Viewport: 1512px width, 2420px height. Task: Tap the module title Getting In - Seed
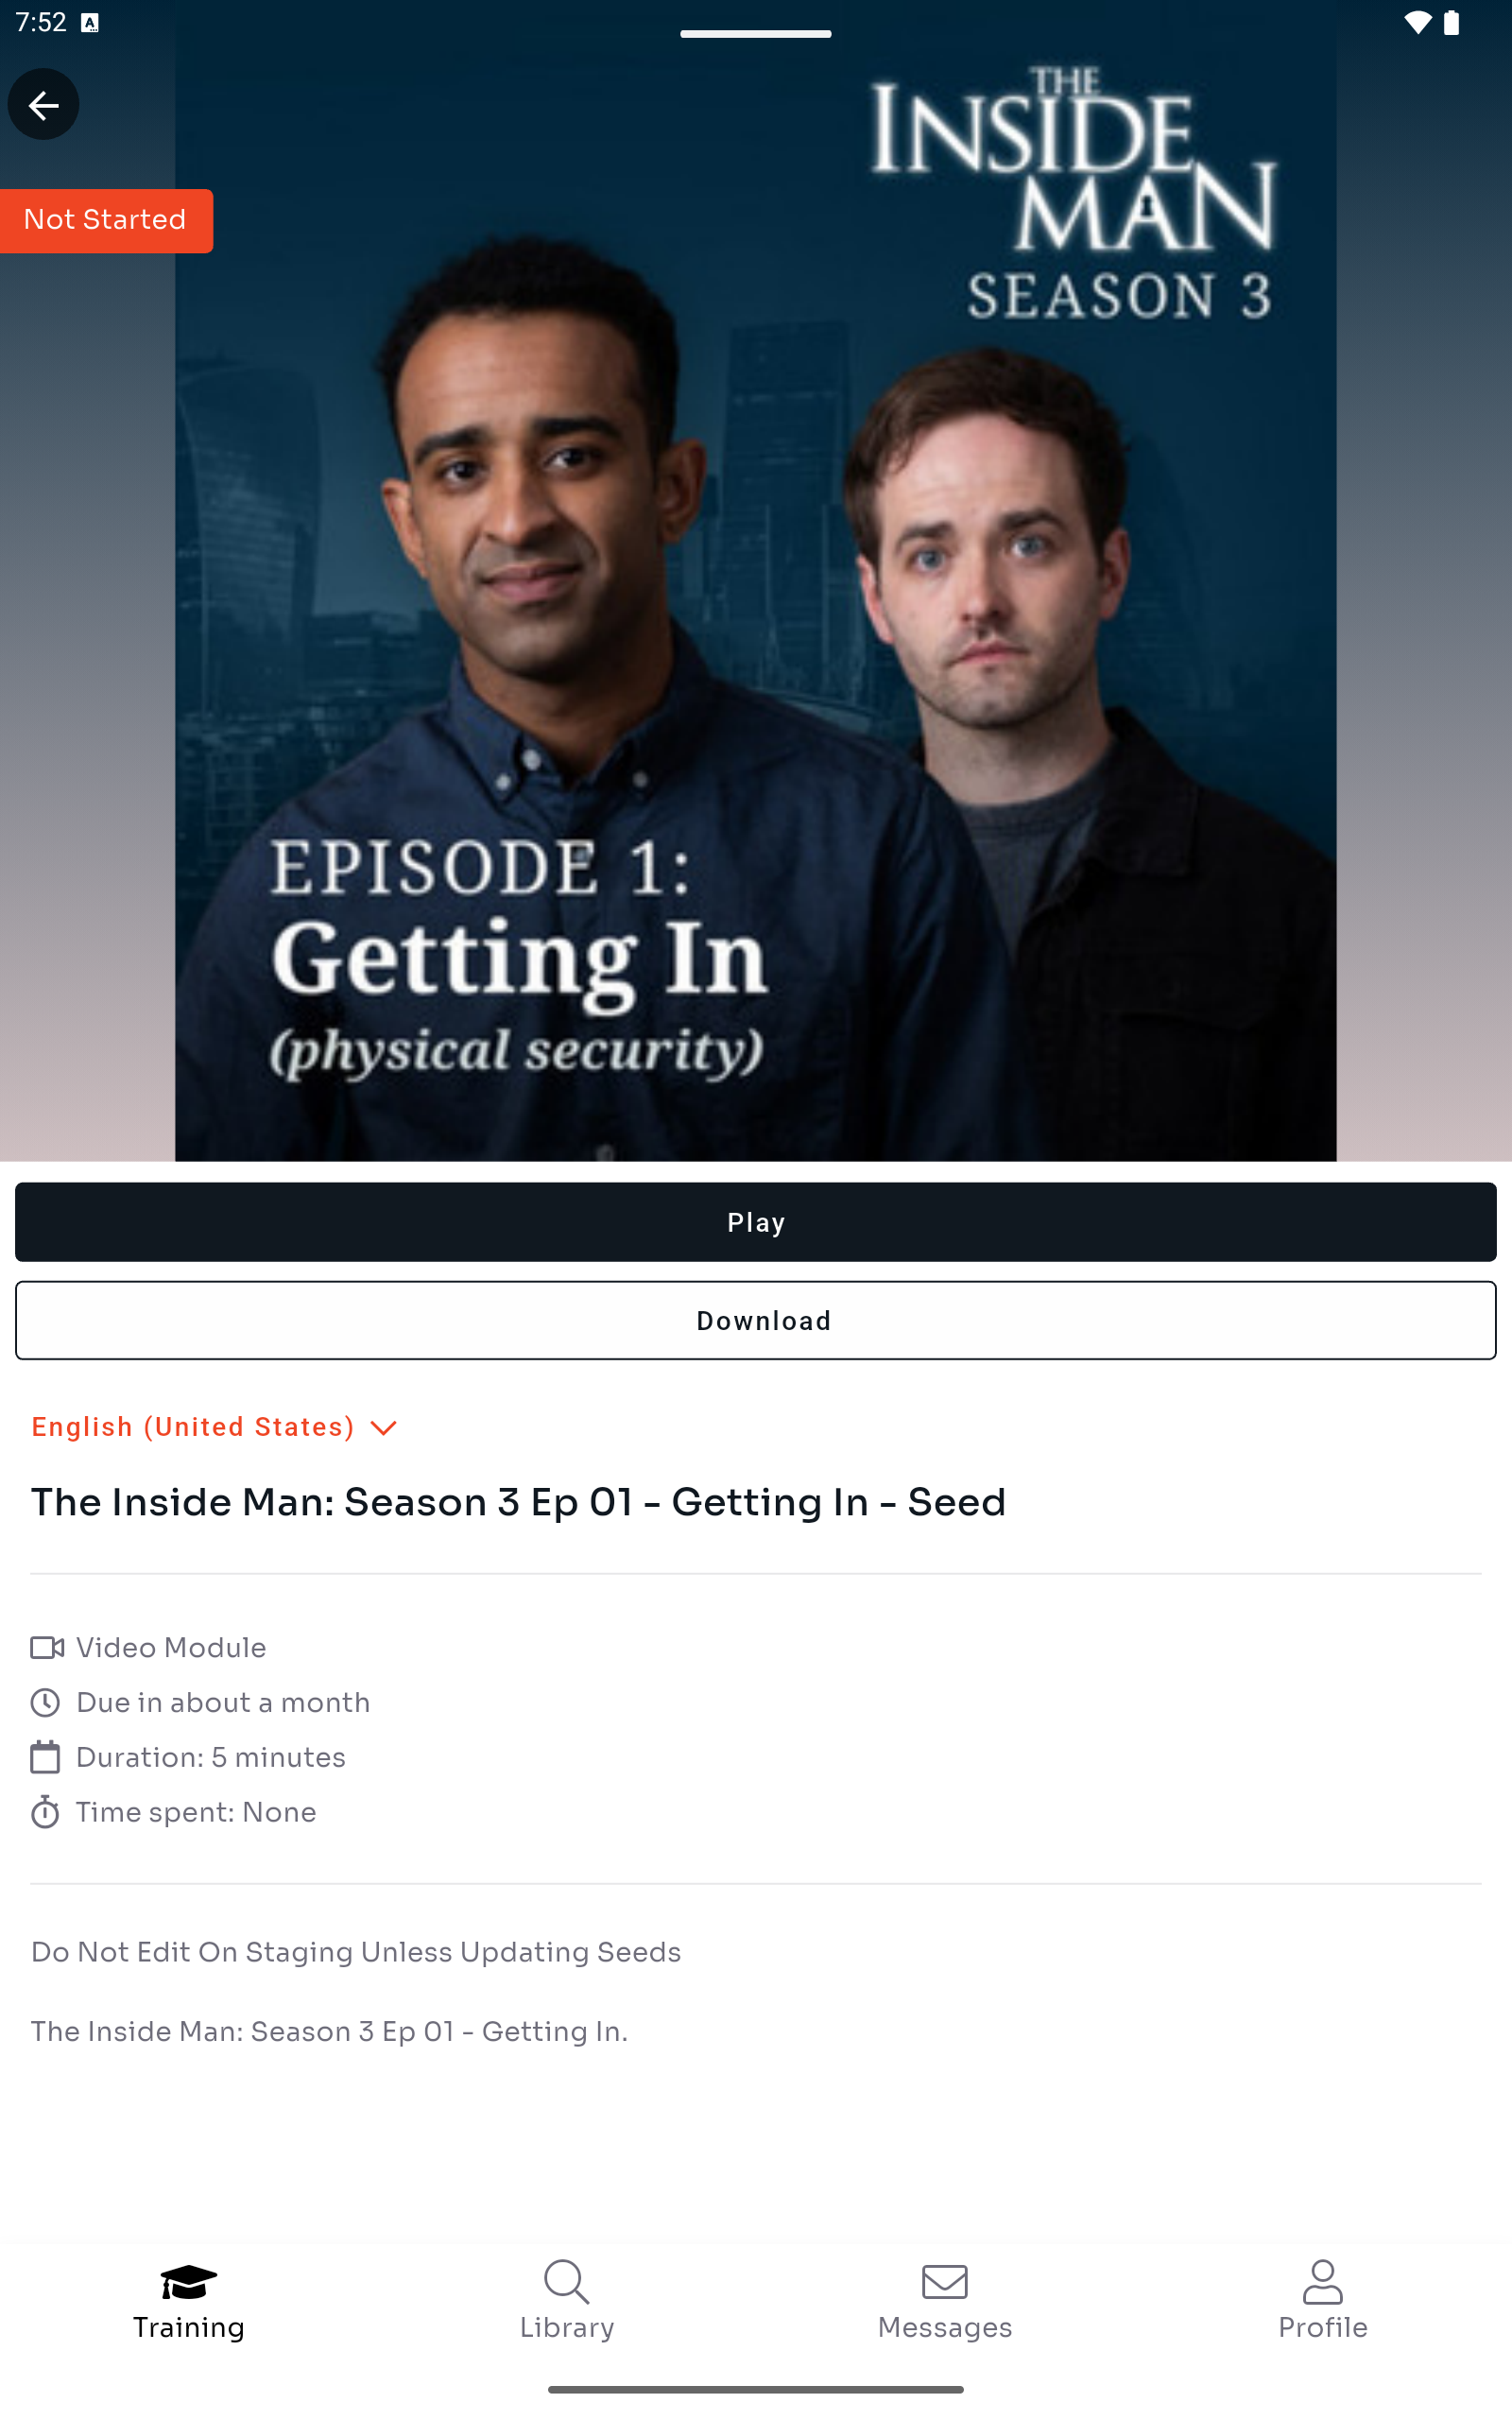[x=518, y=1502]
